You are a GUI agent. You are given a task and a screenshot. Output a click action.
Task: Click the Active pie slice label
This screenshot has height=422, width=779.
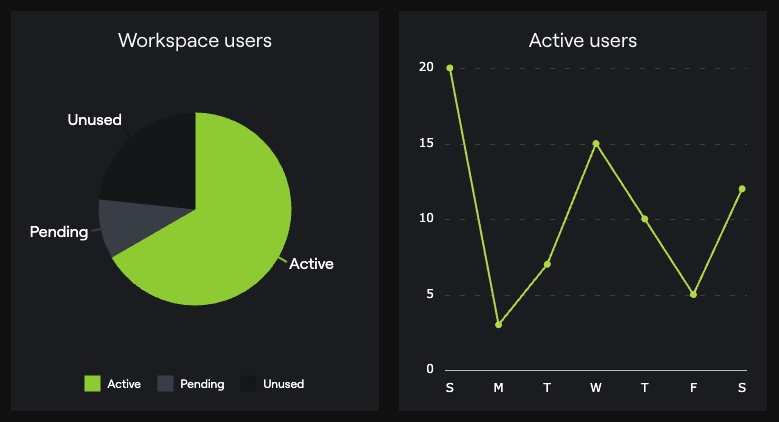click(x=312, y=263)
